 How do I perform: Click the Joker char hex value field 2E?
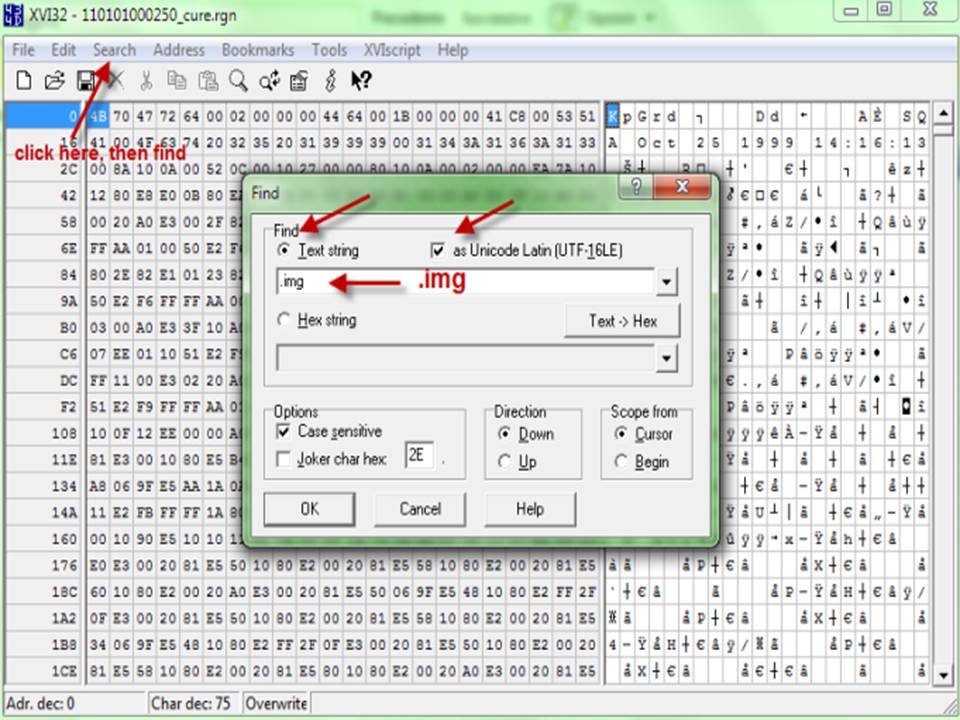click(419, 455)
